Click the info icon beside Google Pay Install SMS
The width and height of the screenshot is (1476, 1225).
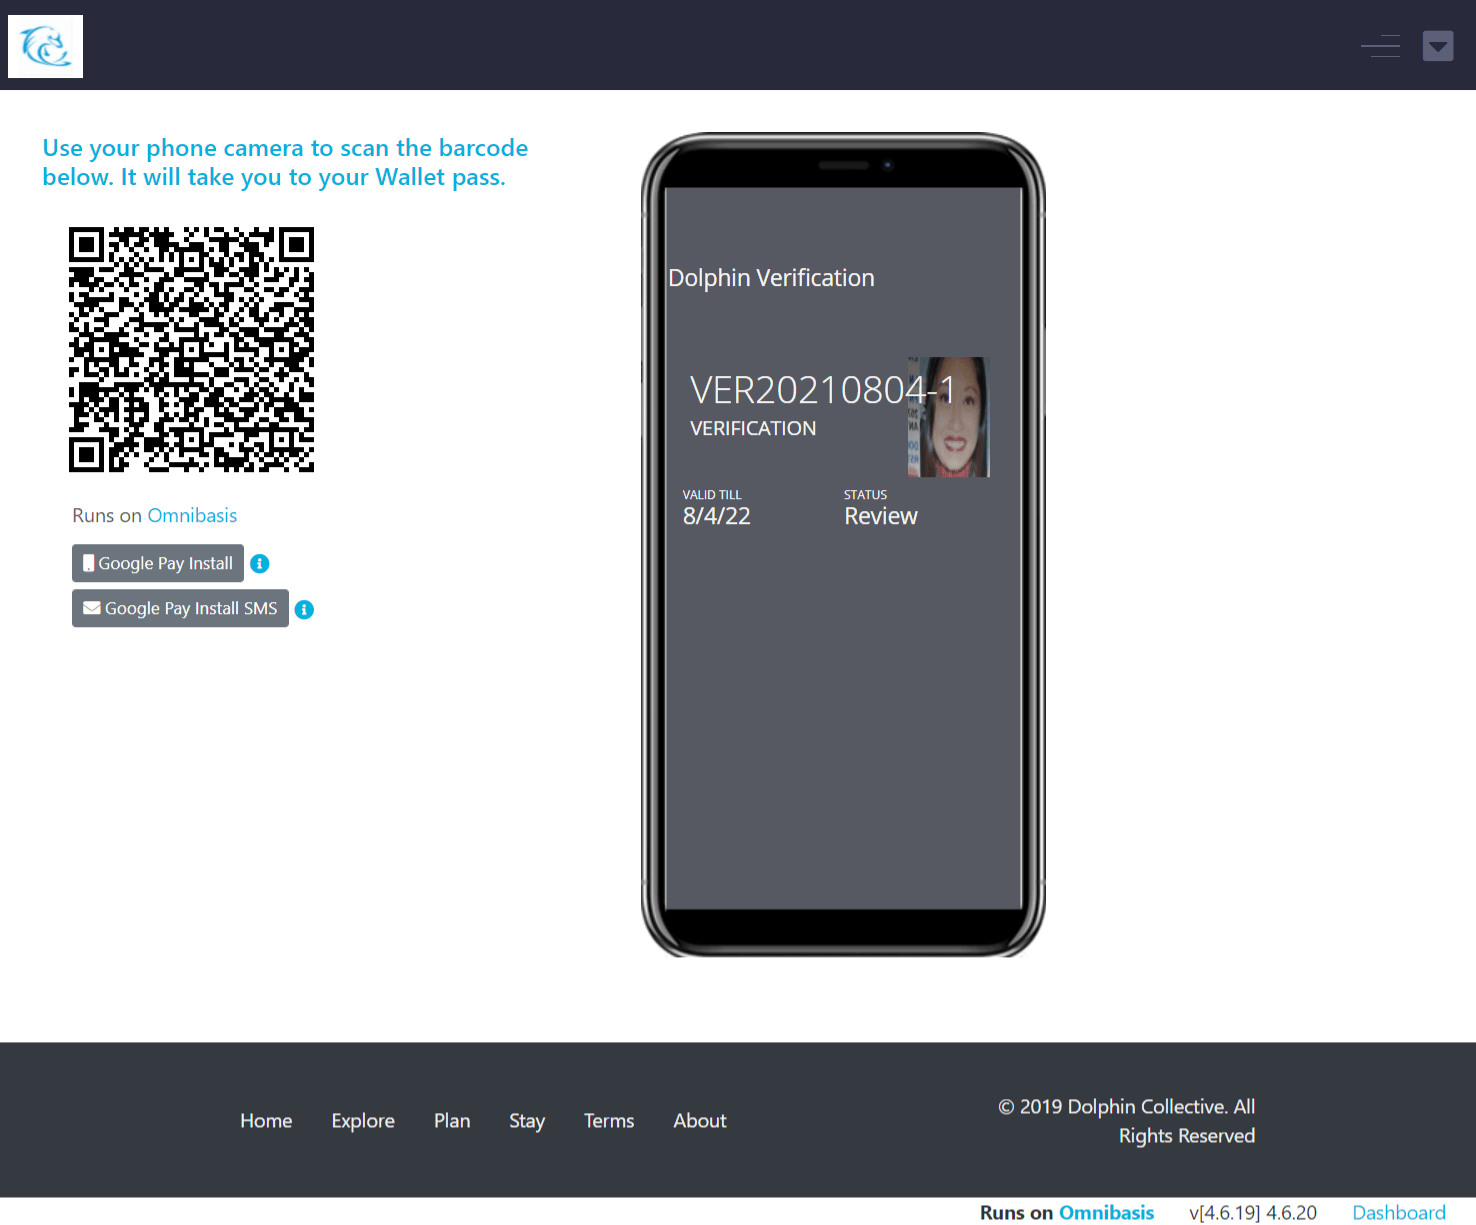(x=304, y=609)
